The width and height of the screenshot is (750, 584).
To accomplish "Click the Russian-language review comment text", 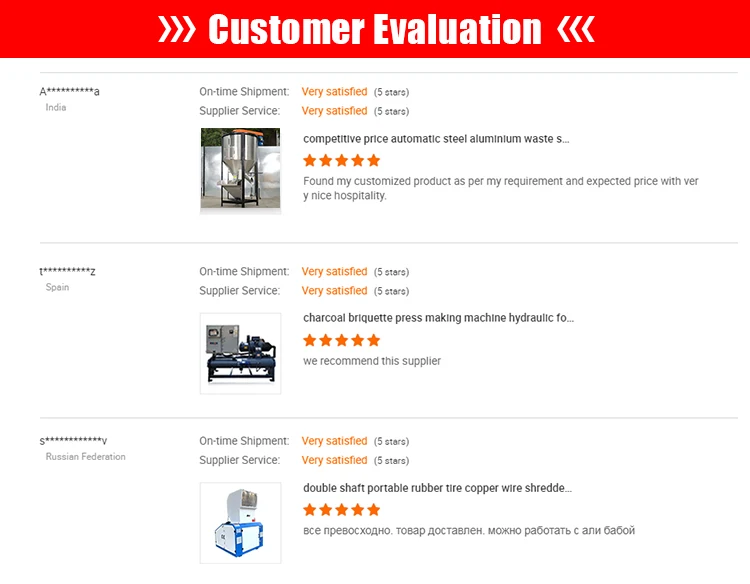I will pyautogui.click(x=469, y=530).
